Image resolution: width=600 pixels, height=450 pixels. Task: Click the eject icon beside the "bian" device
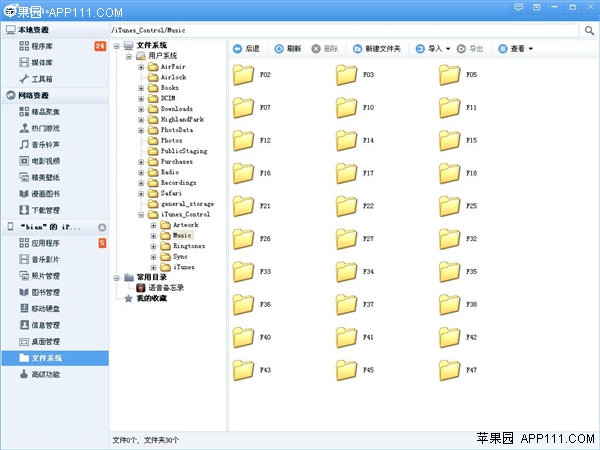click(102, 228)
